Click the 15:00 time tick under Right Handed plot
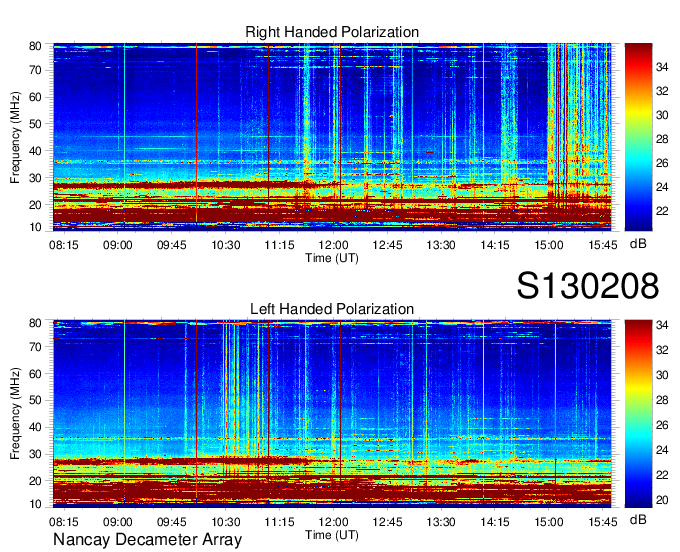The height and width of the screenshot is (552, 680). [549, 245]
